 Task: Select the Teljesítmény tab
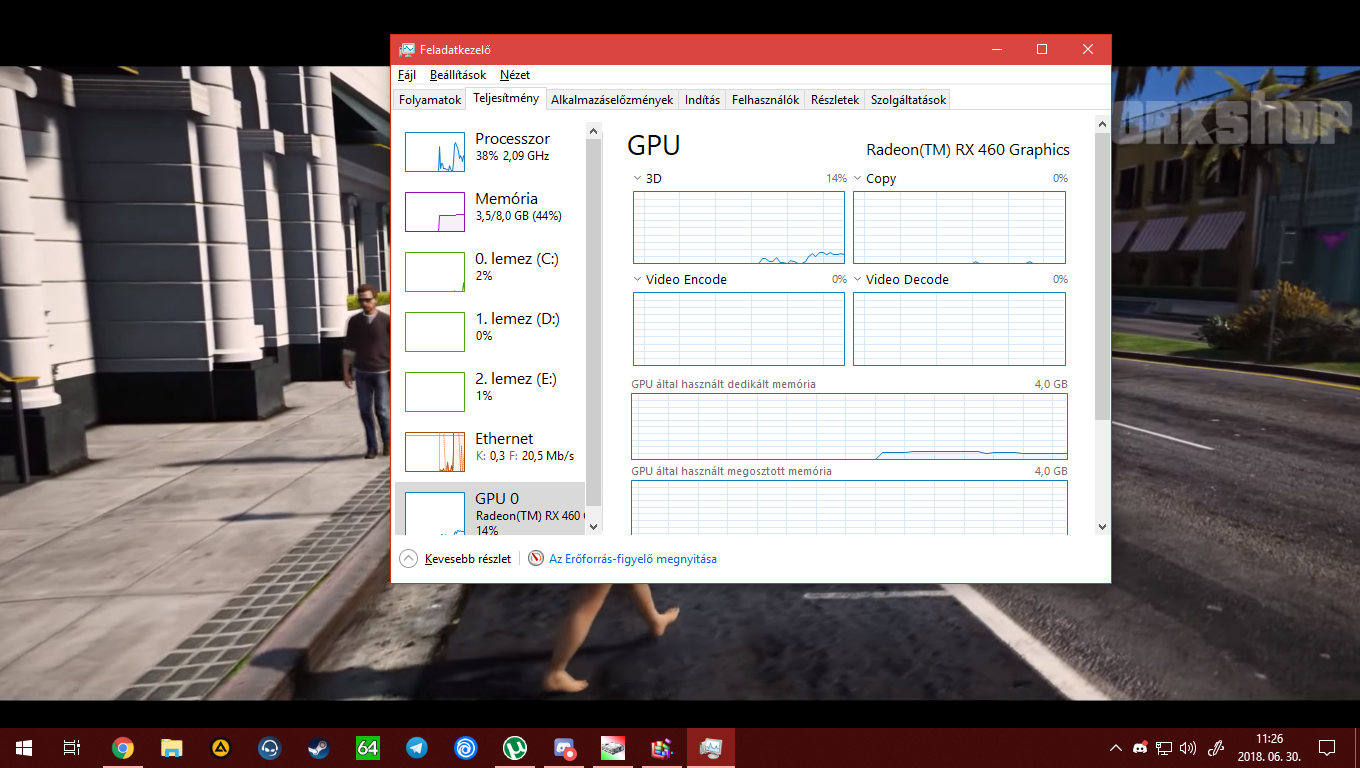[506, 99]
